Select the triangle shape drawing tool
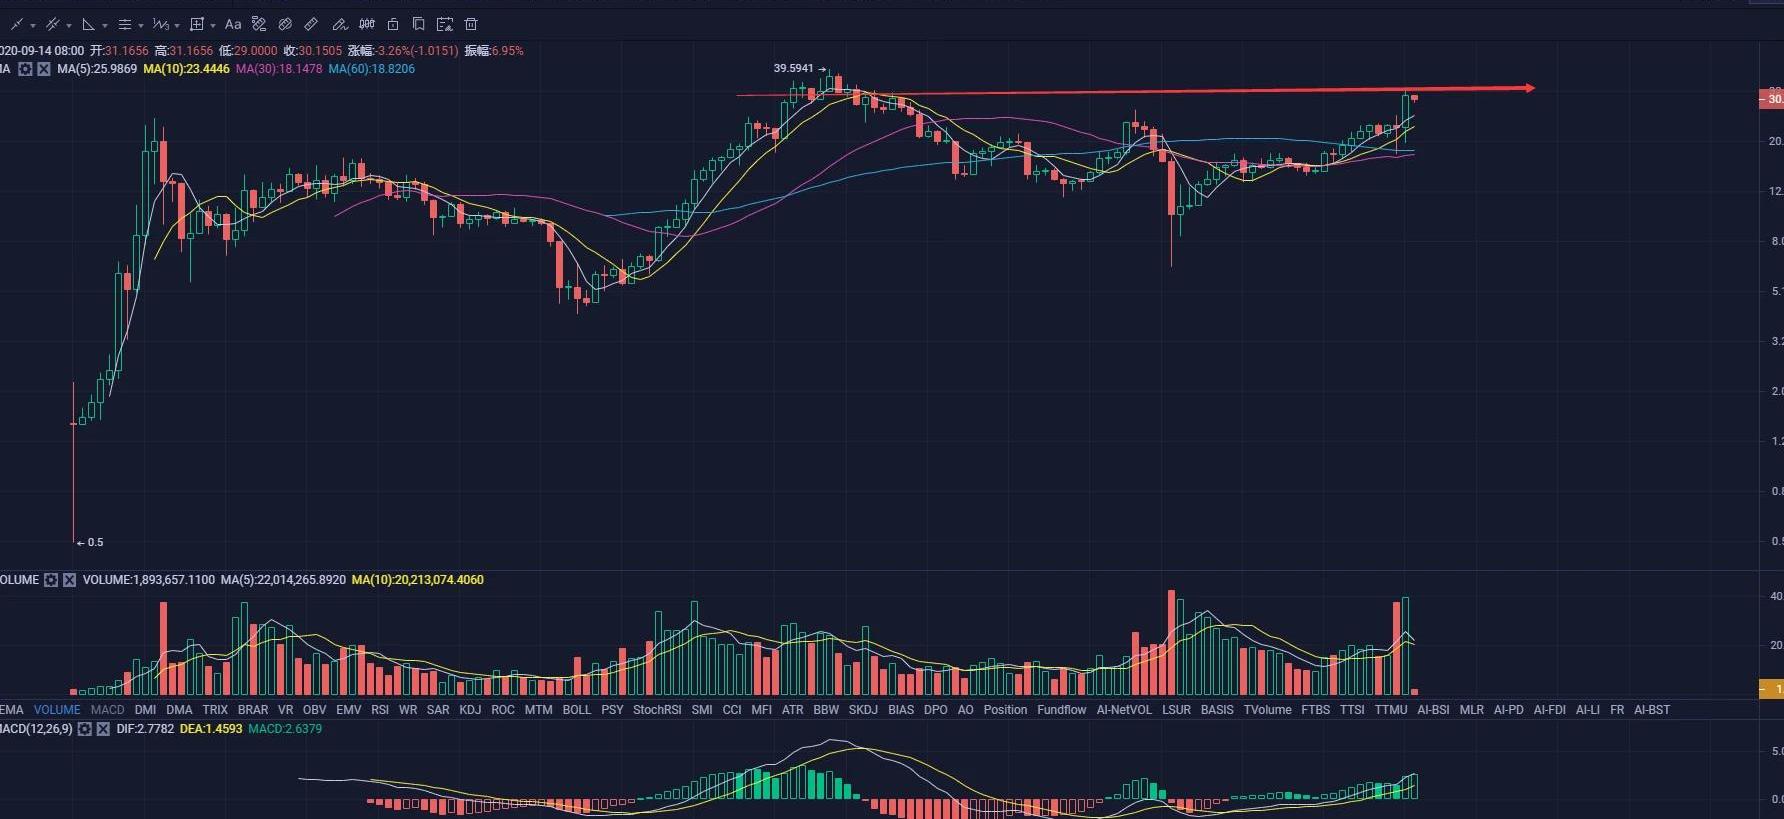The height and width of the screenshot is (819, 1784). pos(89,24)
